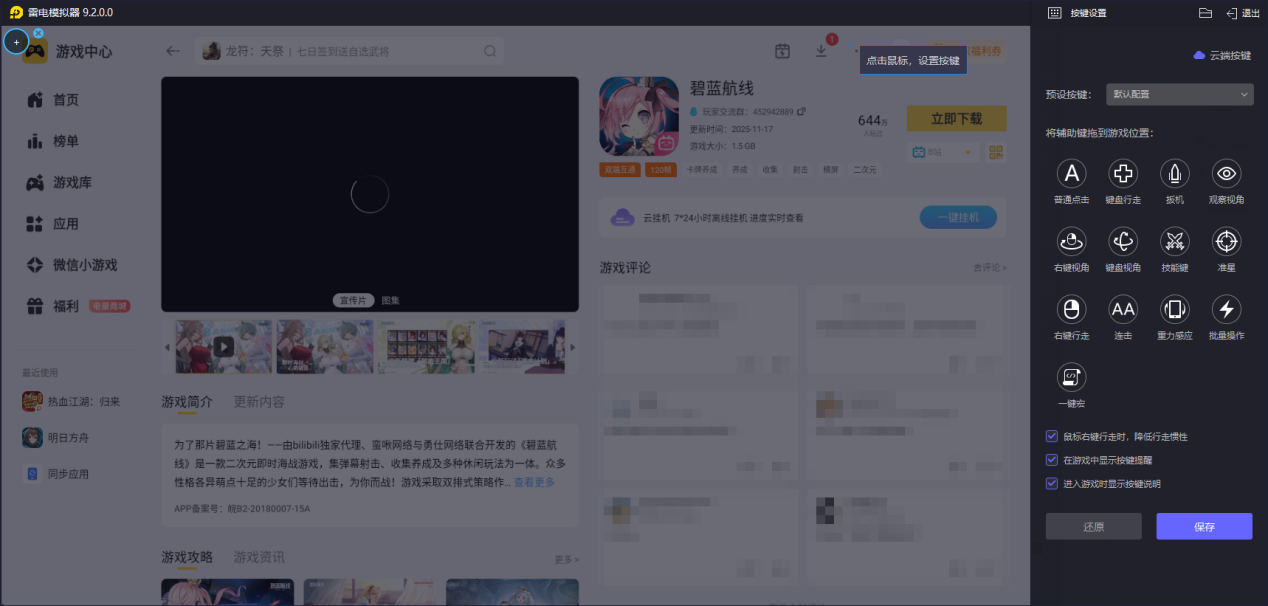Click the search magnifier icon
This screenshot has width=1268, height=606.
pos(490,51)
